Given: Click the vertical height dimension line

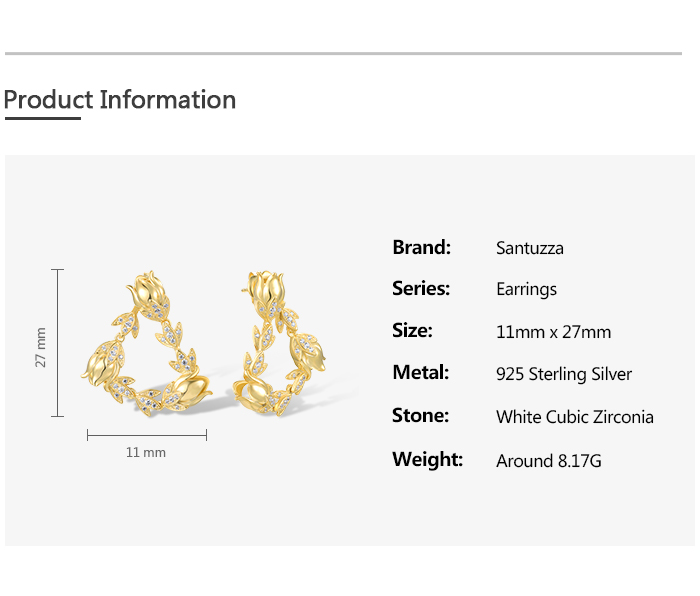Looking at the screenshot, I should pos(58,343).
